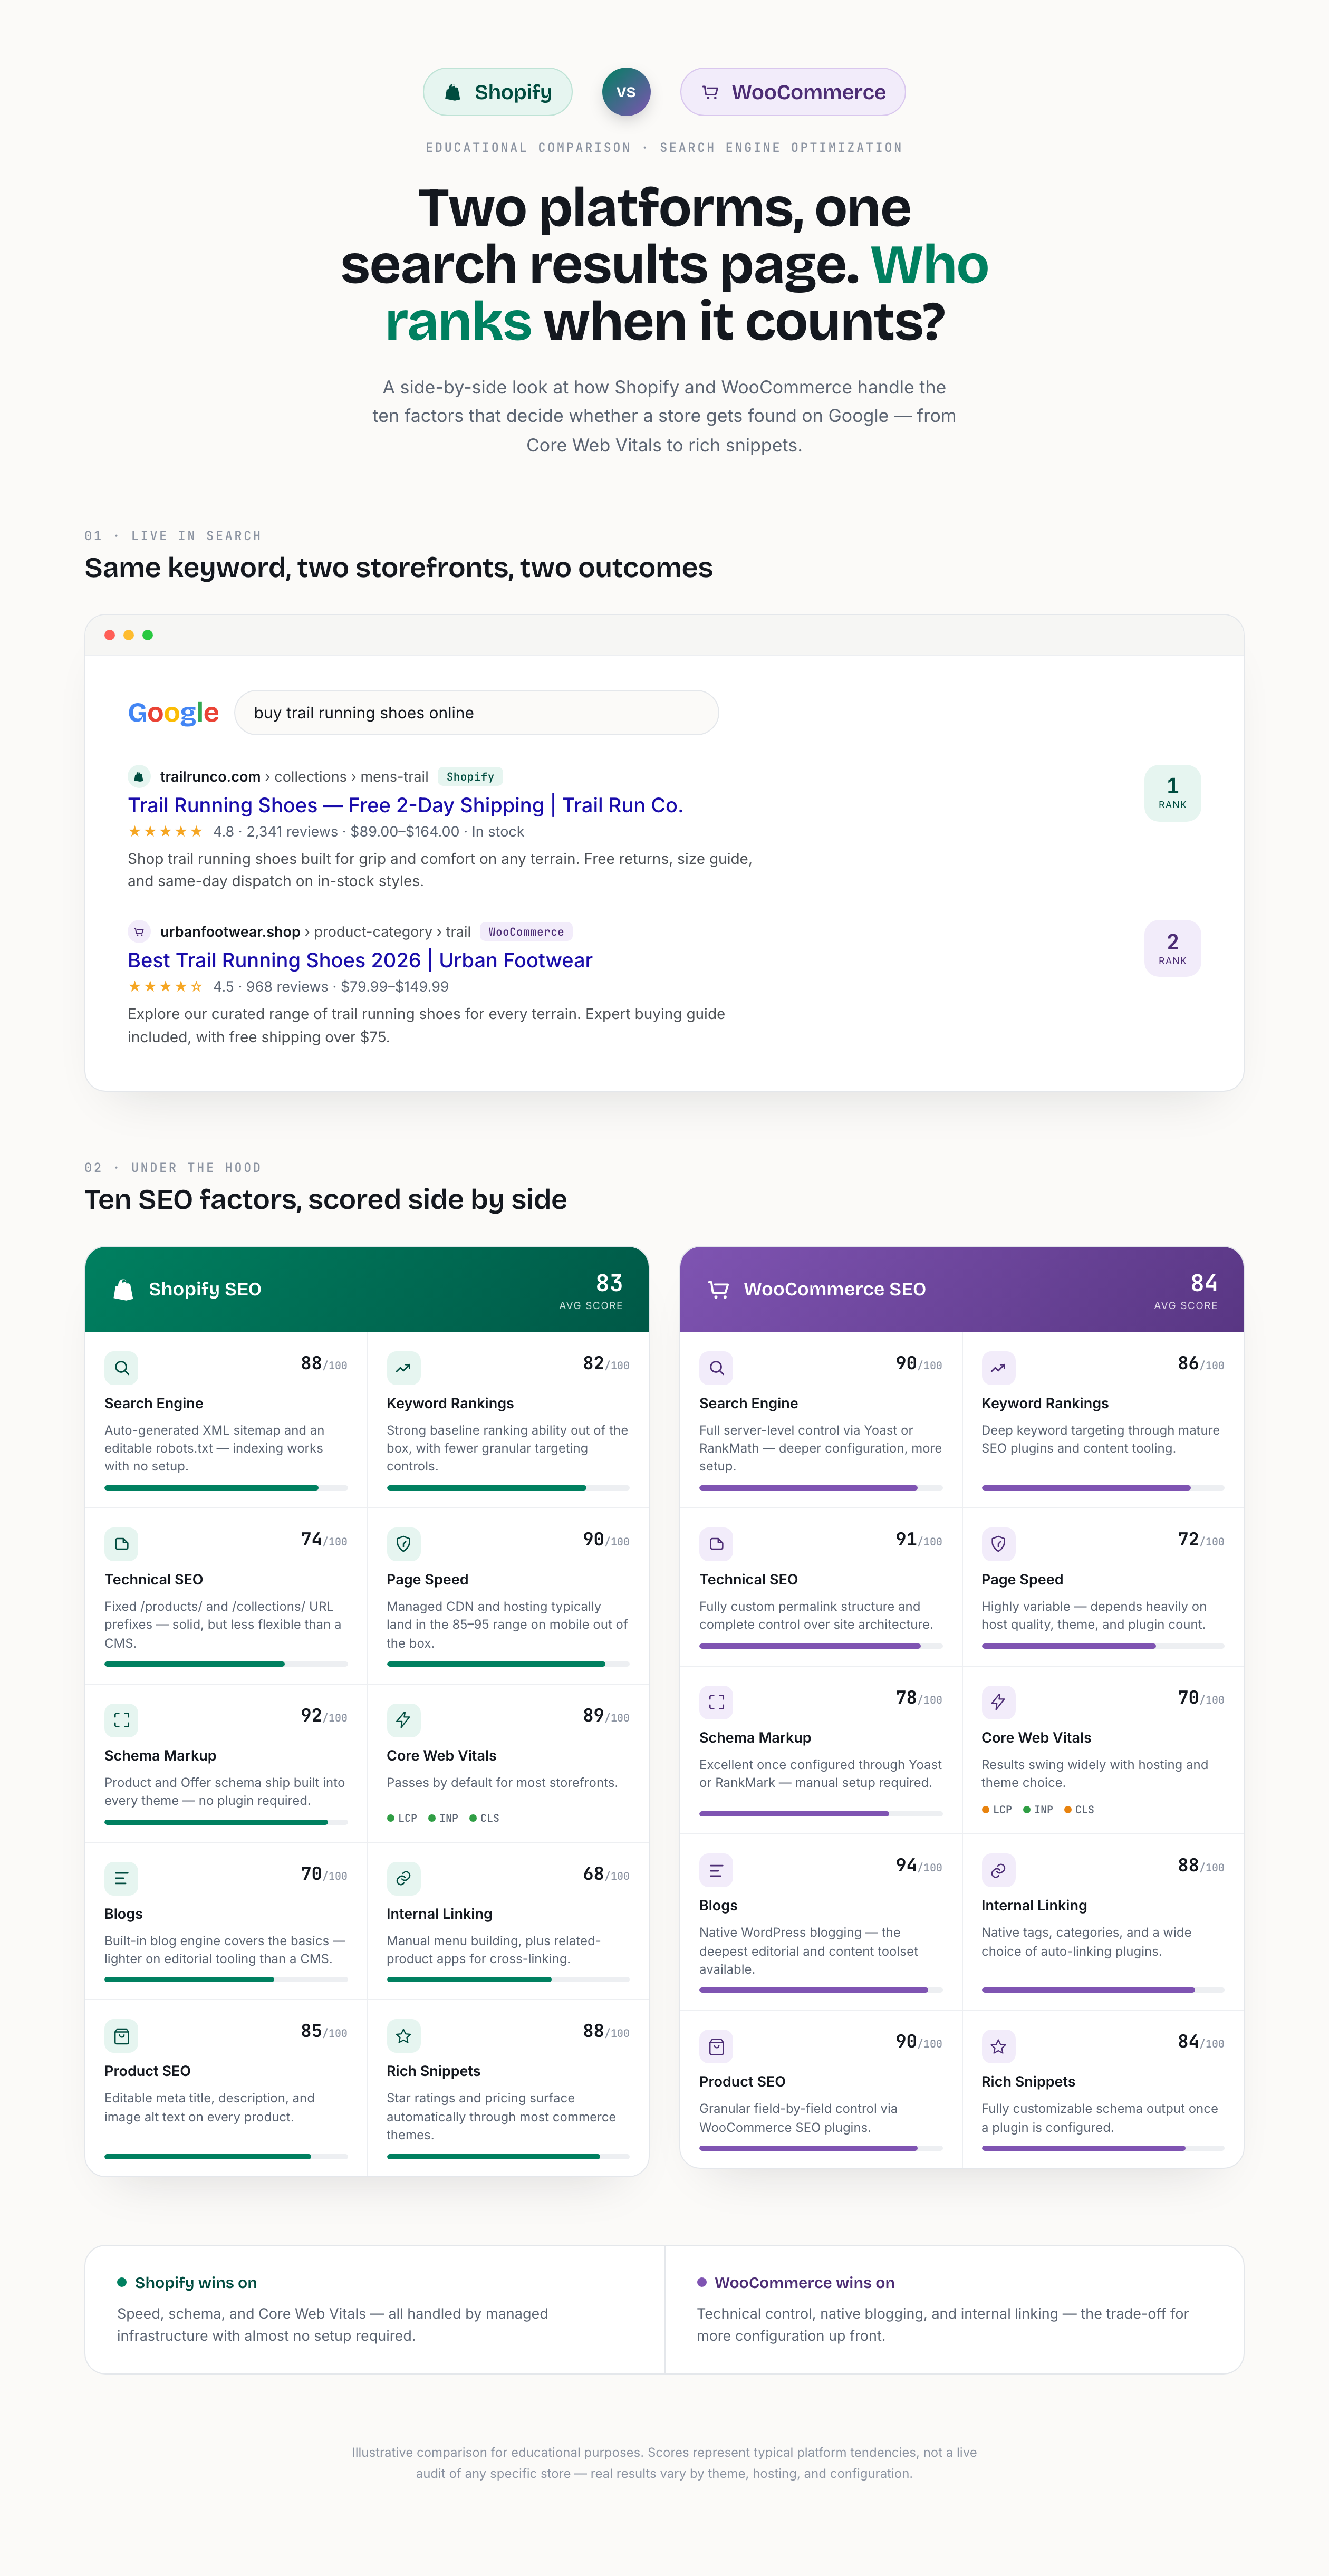Click the Rank 2 badge
Screen dimensions: 1329x2576
tap(1173, 949)
